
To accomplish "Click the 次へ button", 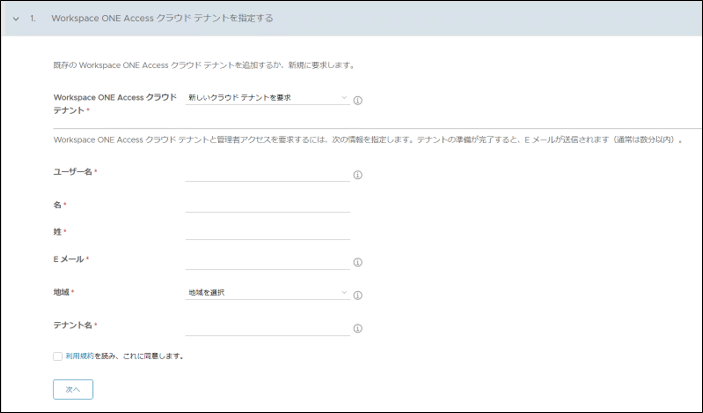I will [x=73, y=389].
